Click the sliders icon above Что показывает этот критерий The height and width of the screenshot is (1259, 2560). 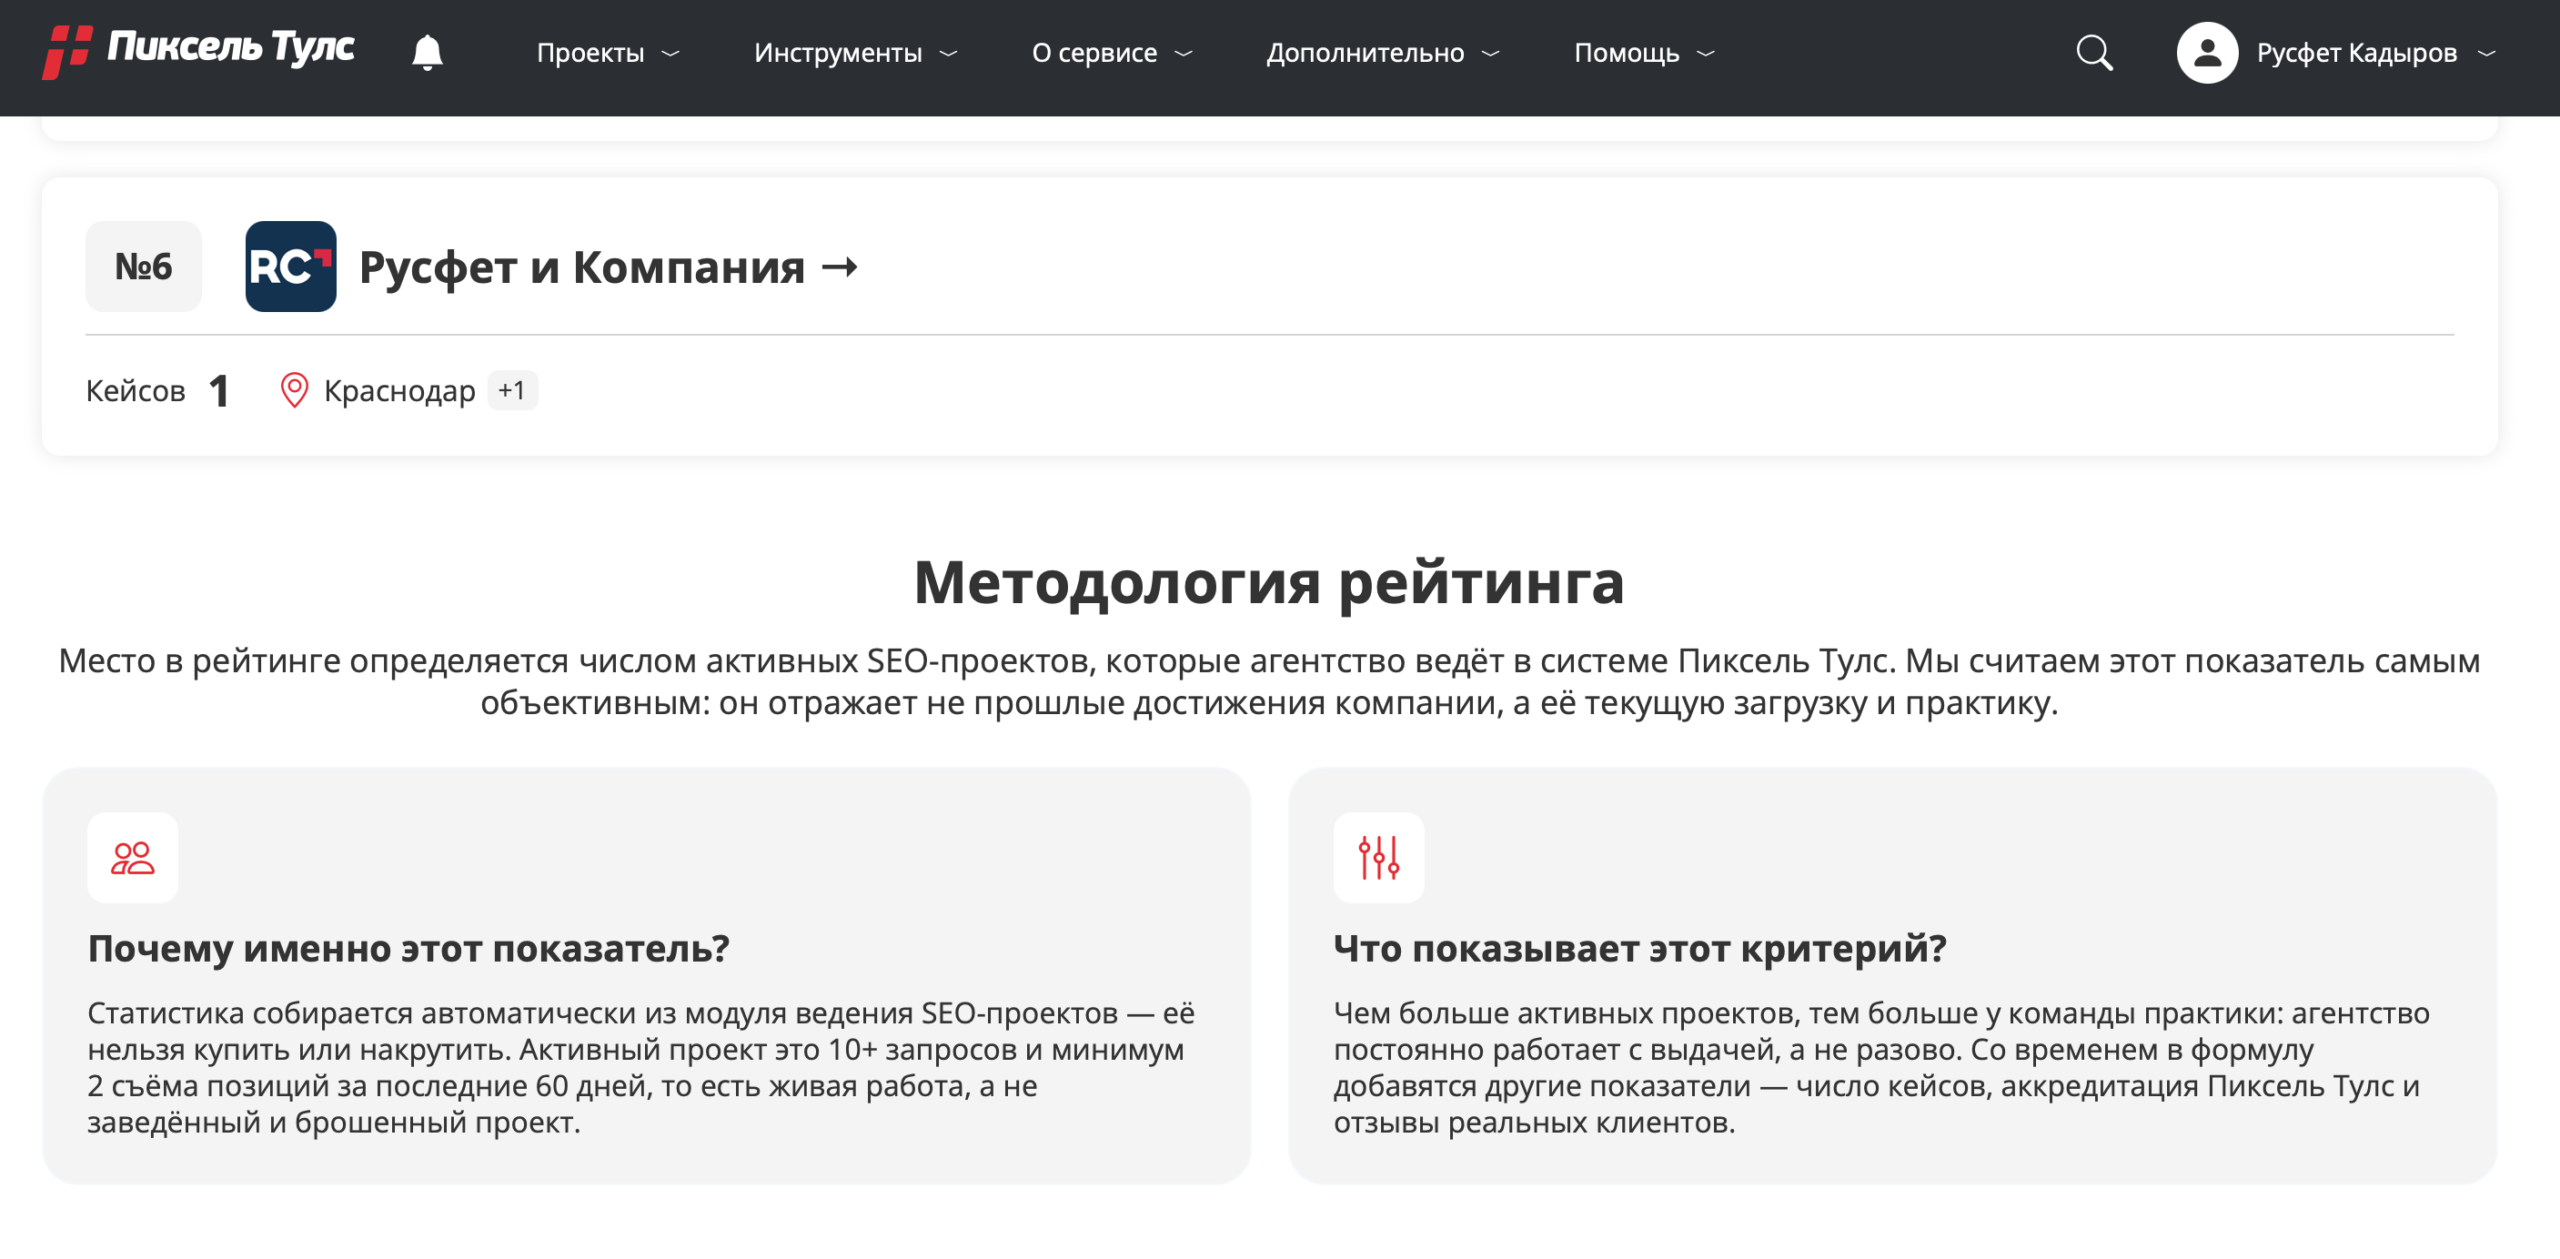coord(1379,858)
